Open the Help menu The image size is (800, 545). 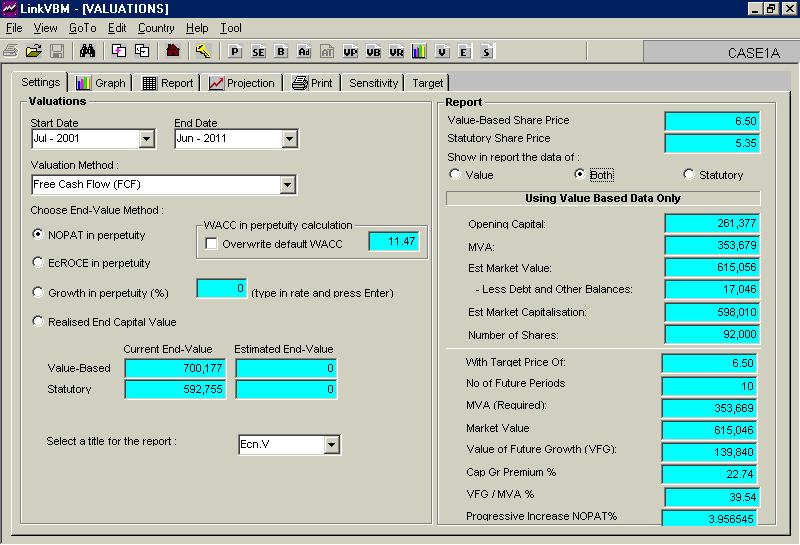tap(197, 28)
